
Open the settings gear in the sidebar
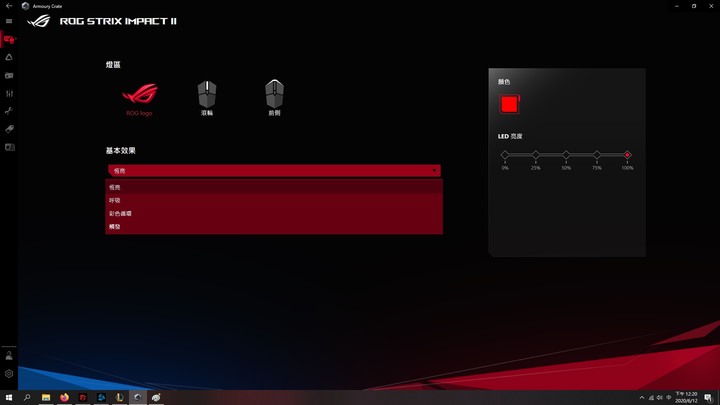9,373
